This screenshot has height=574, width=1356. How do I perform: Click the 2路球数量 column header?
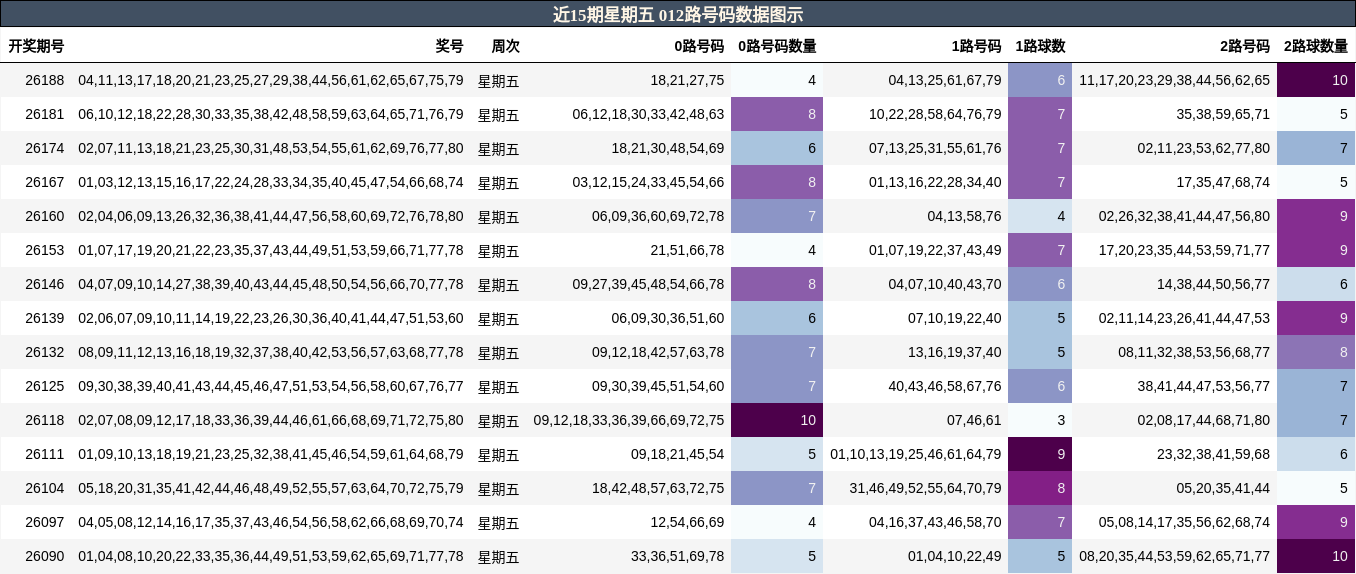pyautogui.click(x=1316, y=46)
